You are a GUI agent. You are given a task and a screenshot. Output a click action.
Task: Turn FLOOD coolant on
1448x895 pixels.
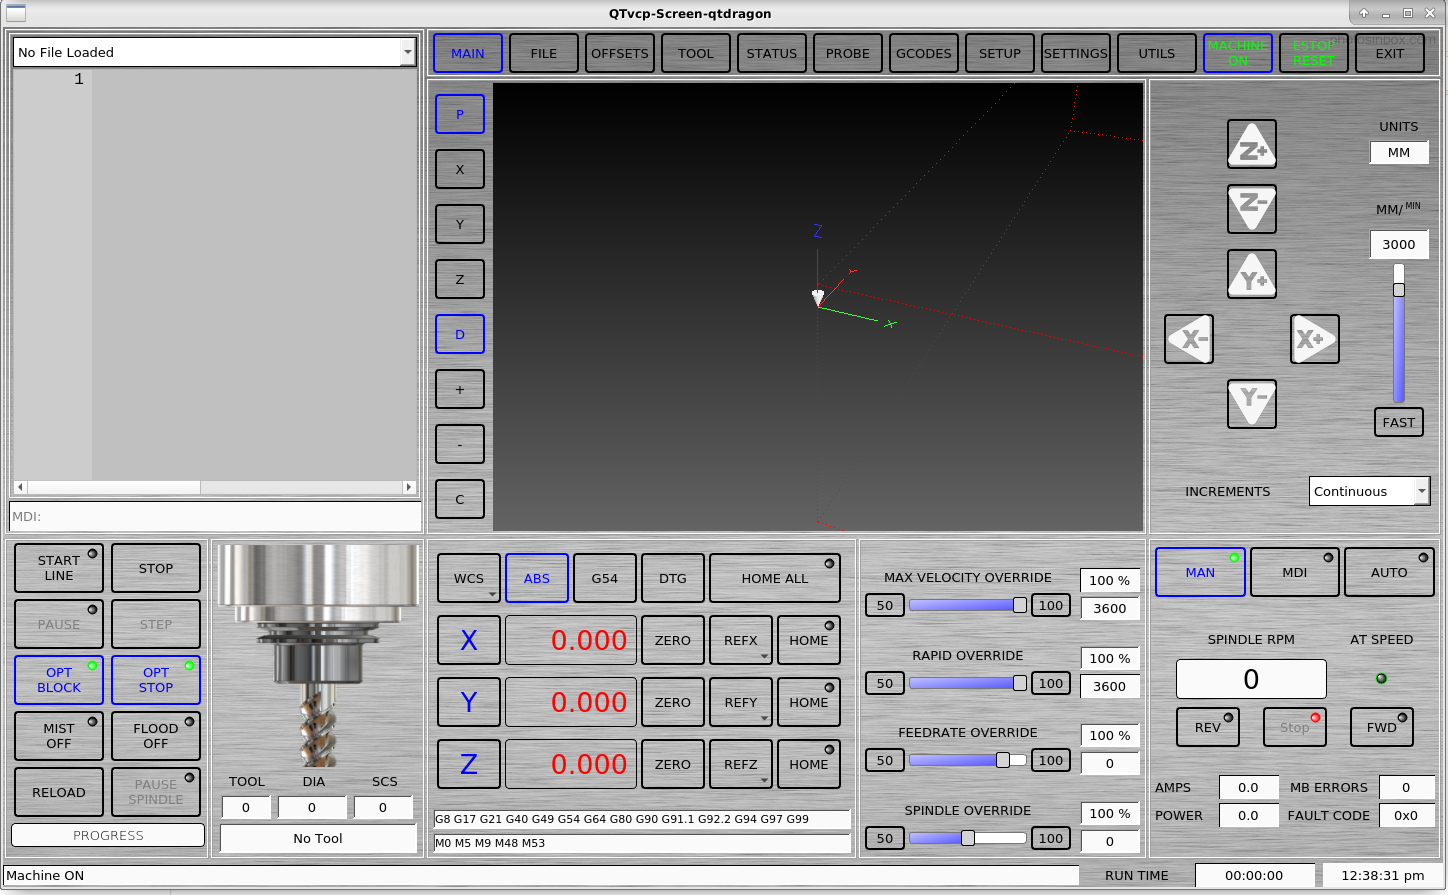pyautogui.click(x=156, y=736)
